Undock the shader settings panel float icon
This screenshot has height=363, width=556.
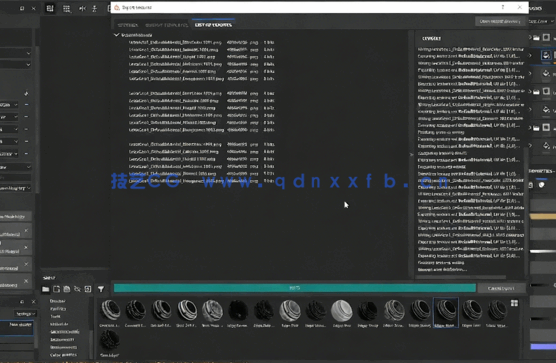tap(22, 302)
